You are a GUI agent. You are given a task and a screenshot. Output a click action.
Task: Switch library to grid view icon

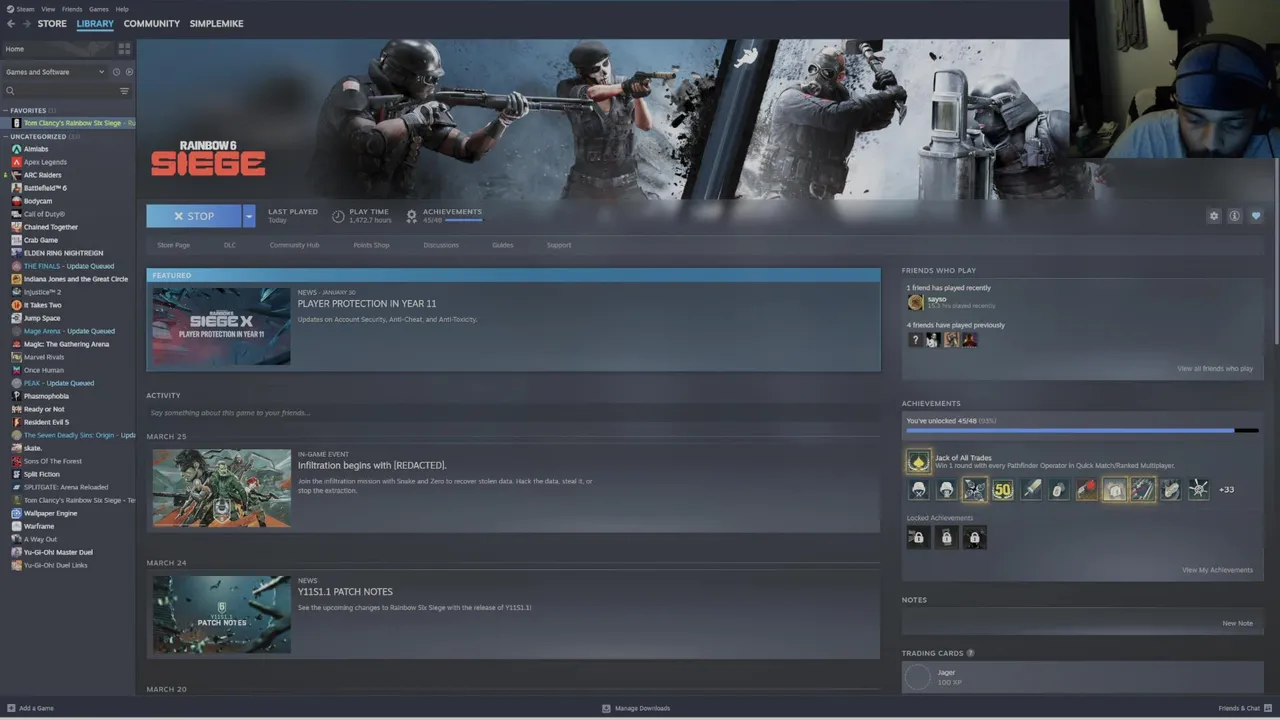(124, 48)
